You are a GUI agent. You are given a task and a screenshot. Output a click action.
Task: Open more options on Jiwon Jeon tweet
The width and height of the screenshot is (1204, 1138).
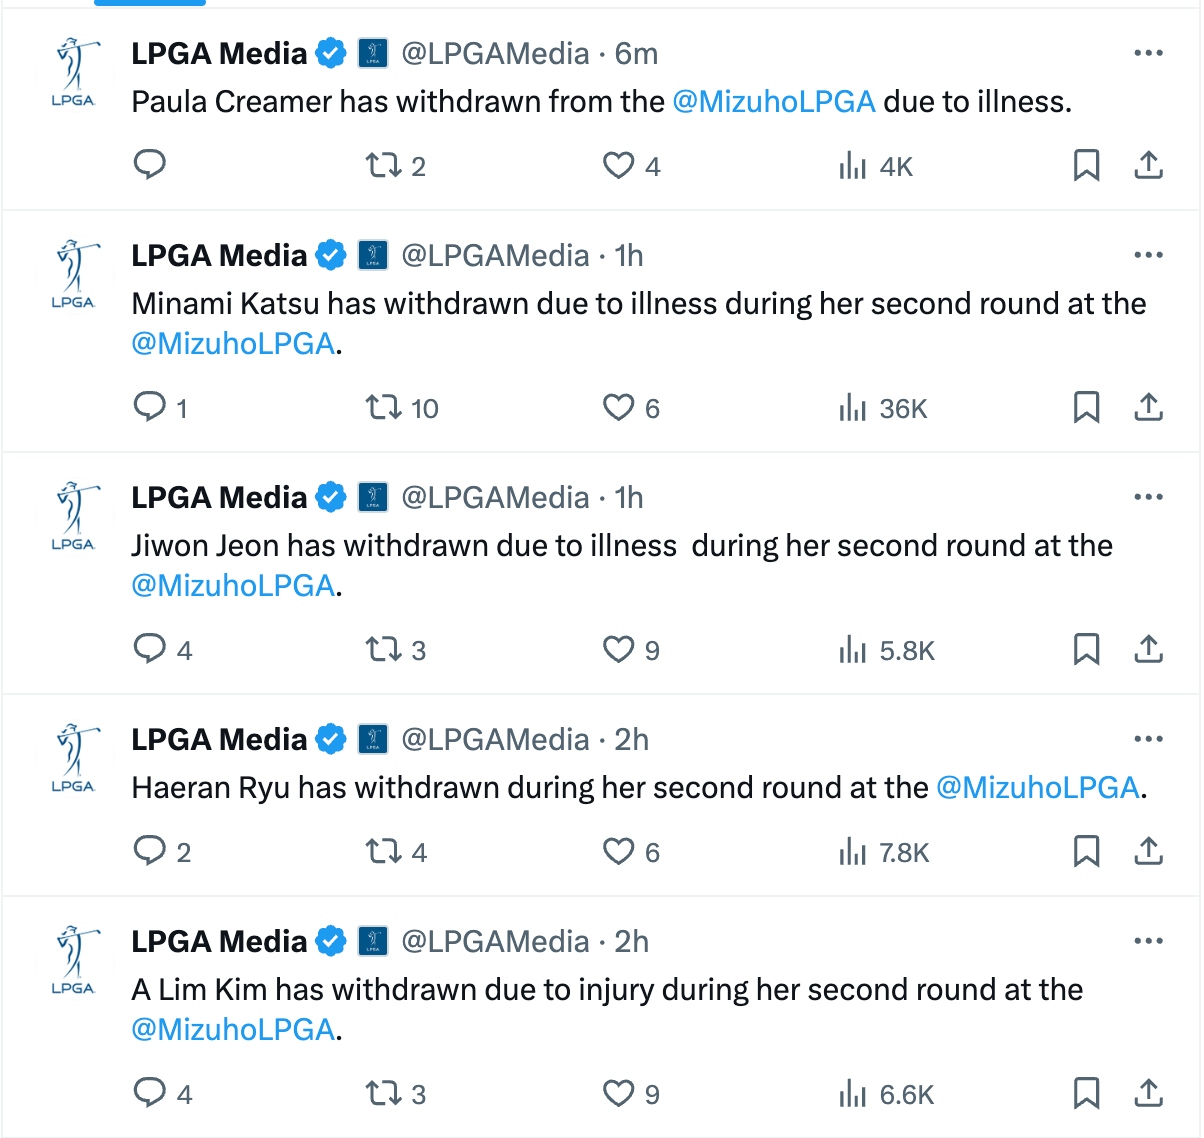point(1148,497)
